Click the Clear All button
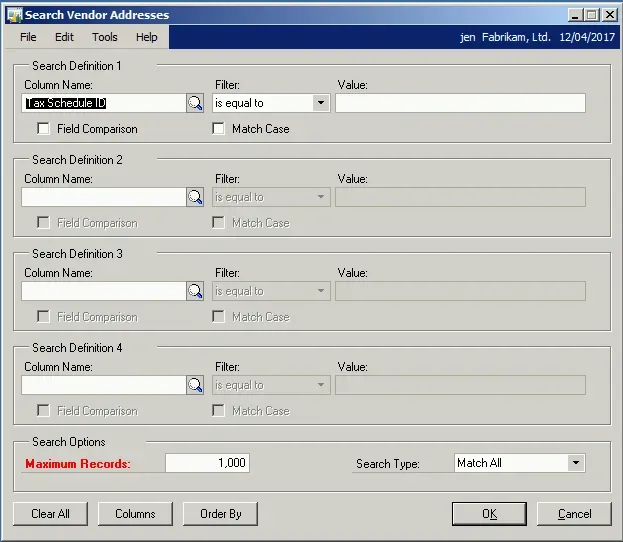This screenshot has width=623, height=542. click(50, 514)
